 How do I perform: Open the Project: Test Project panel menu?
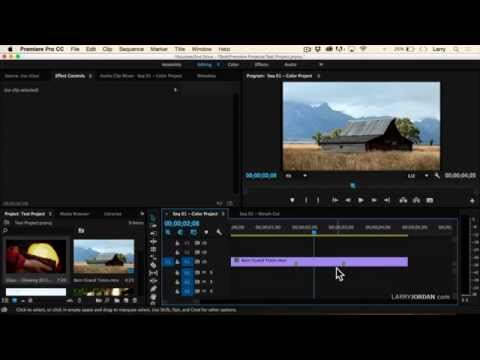click(50, 214)
